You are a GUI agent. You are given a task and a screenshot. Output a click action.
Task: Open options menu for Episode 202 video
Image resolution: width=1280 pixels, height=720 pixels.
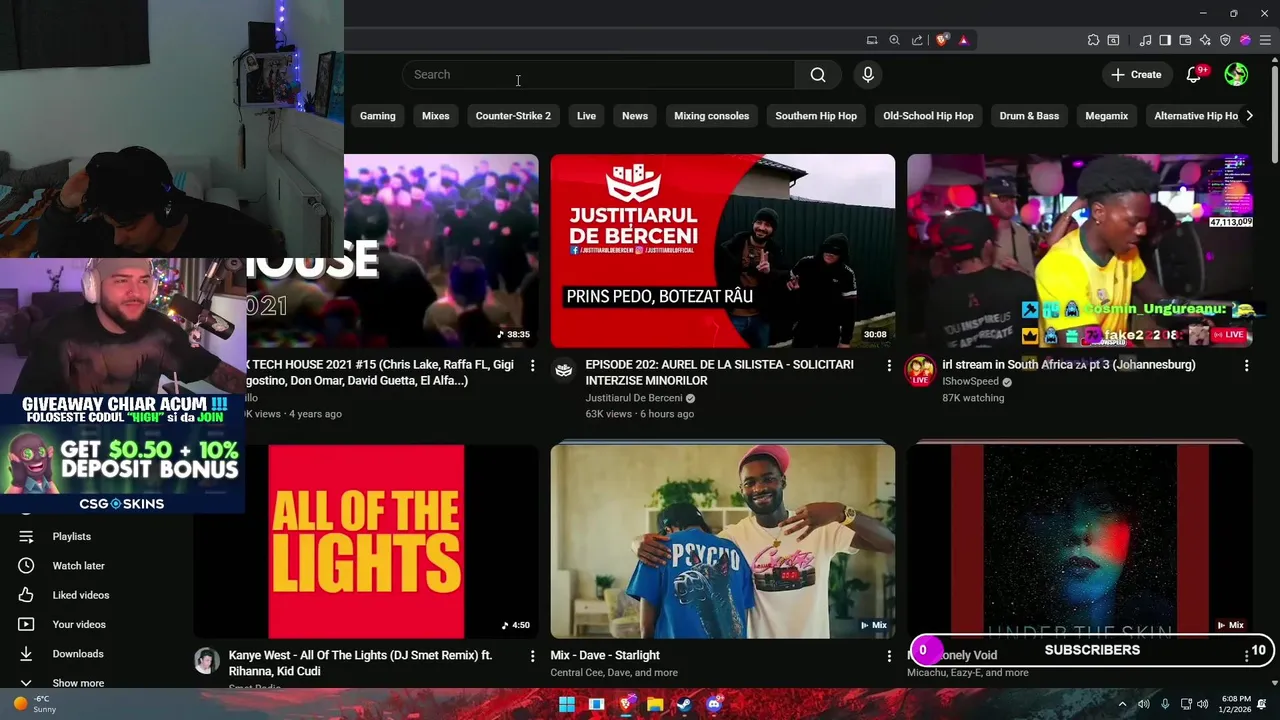pyautogui.click(x=889, y=366)
